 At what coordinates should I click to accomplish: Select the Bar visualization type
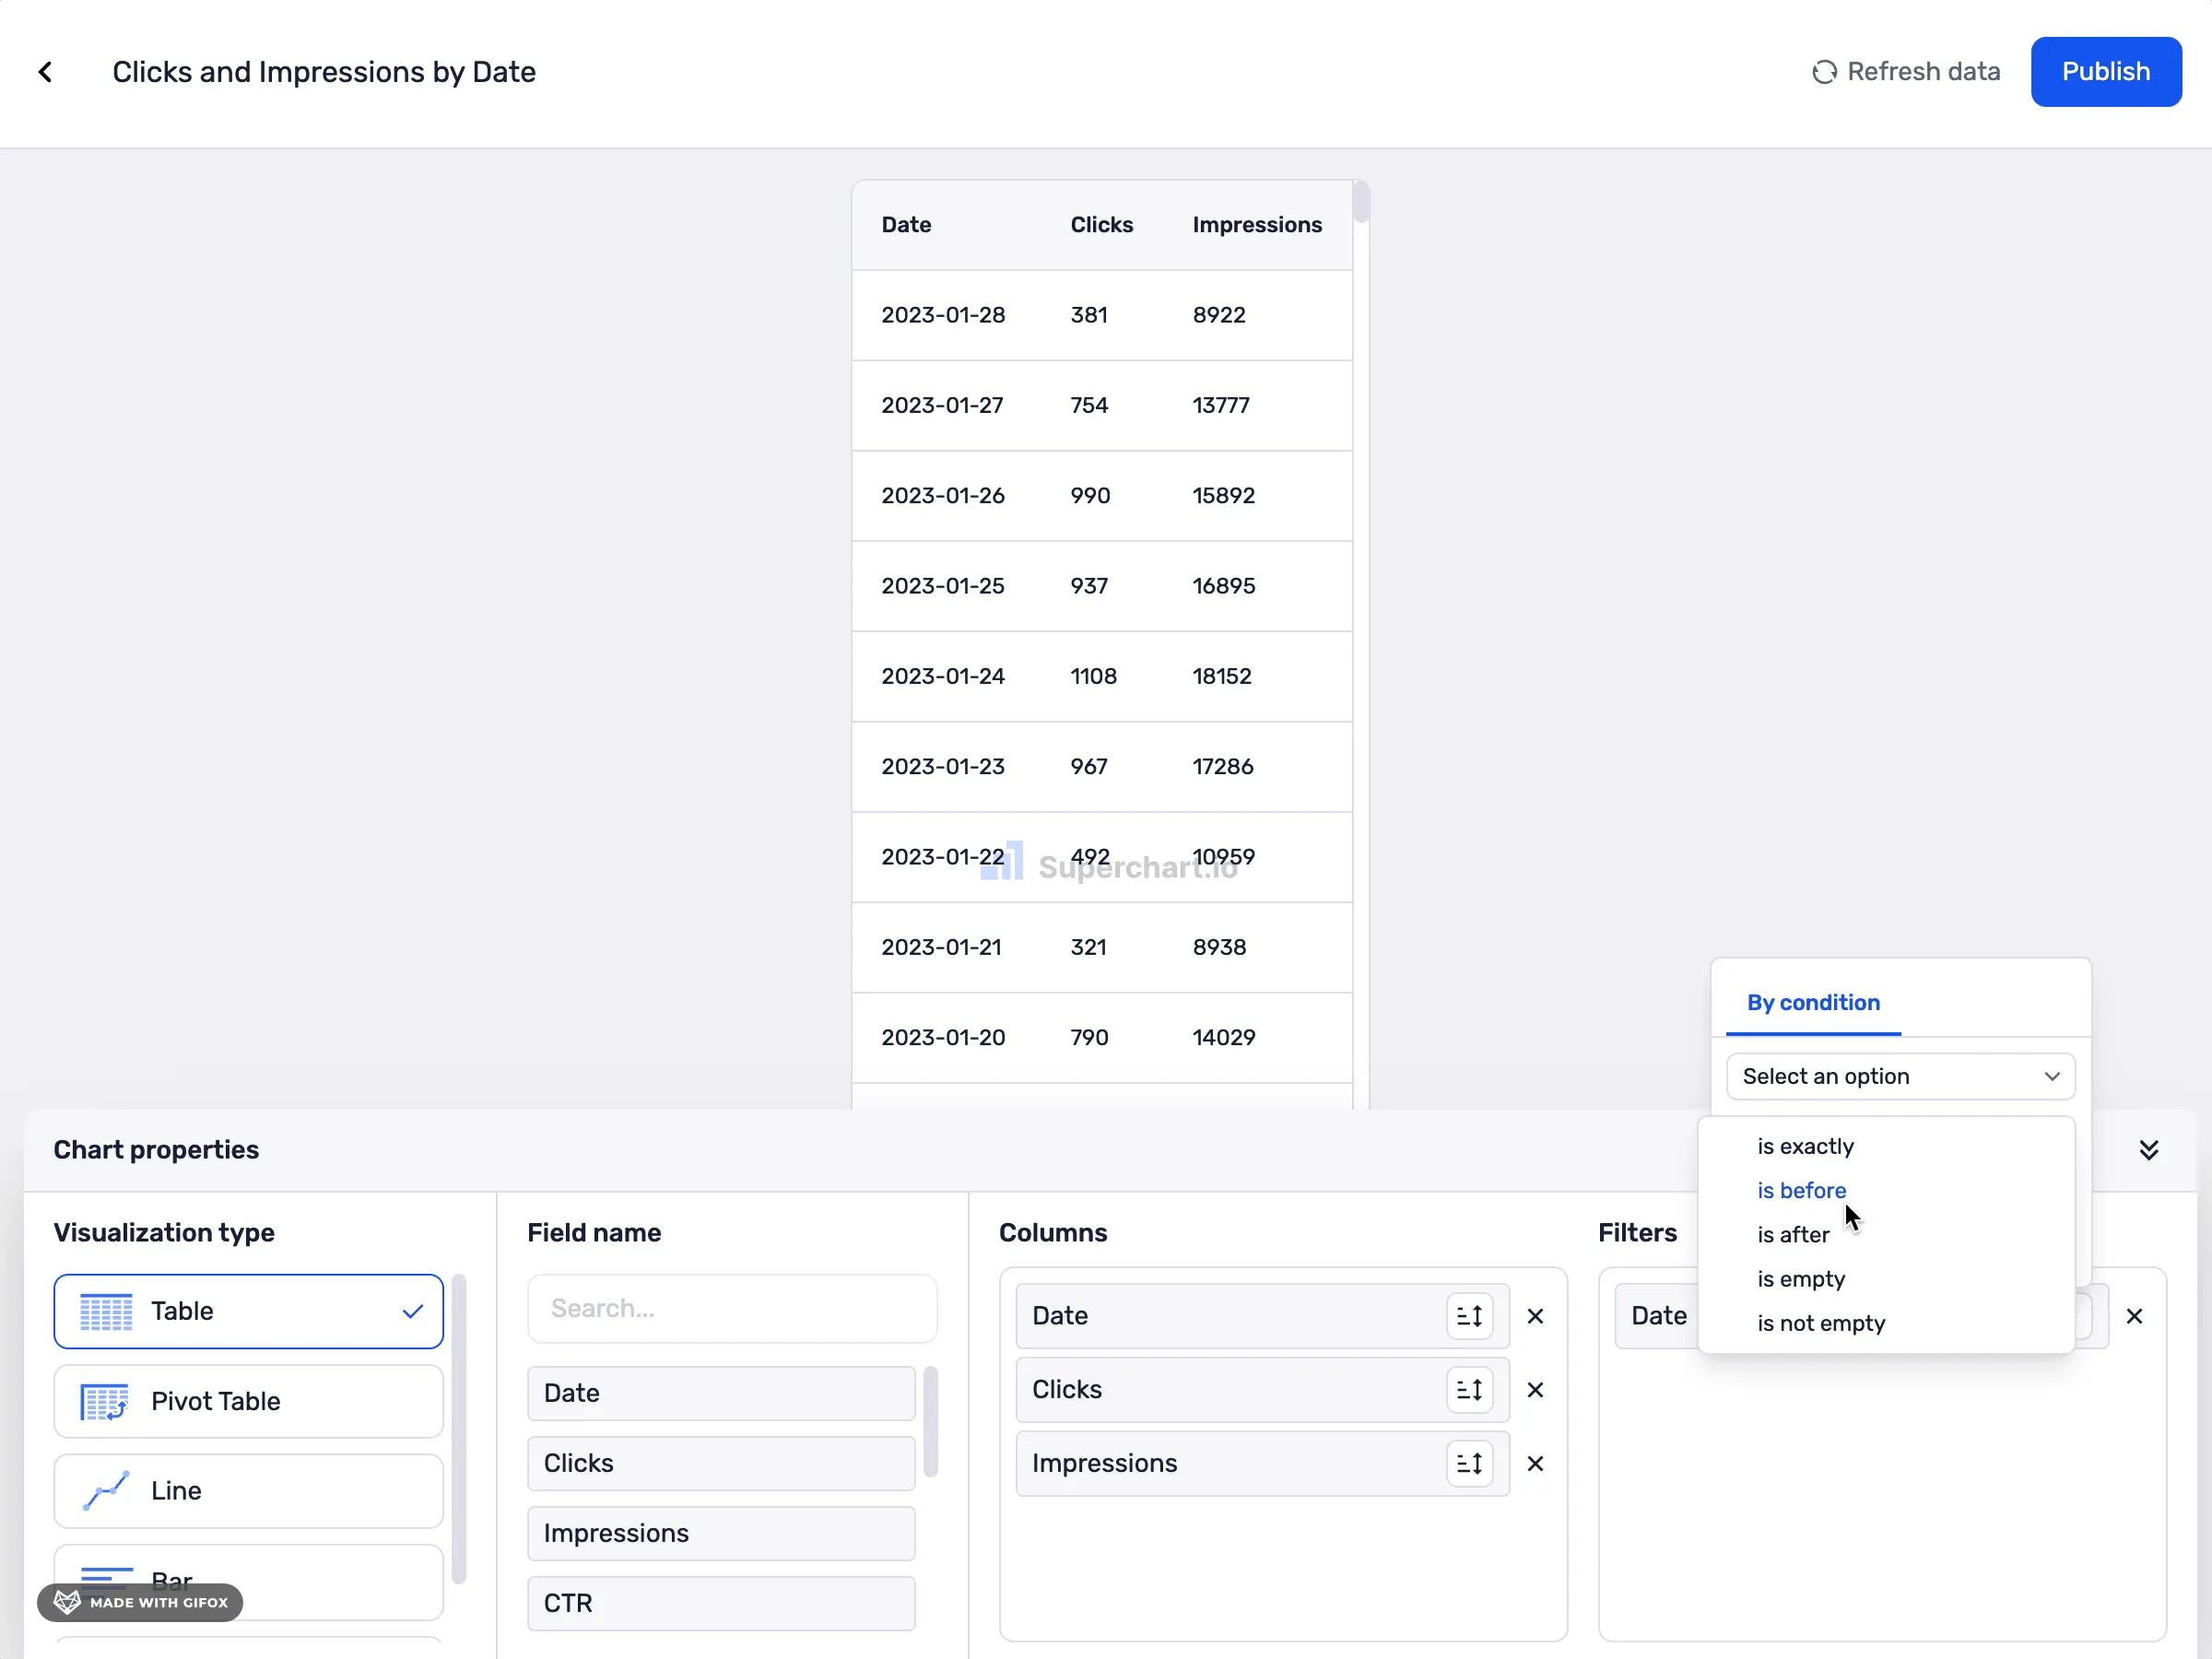(x=248, y=1581)
